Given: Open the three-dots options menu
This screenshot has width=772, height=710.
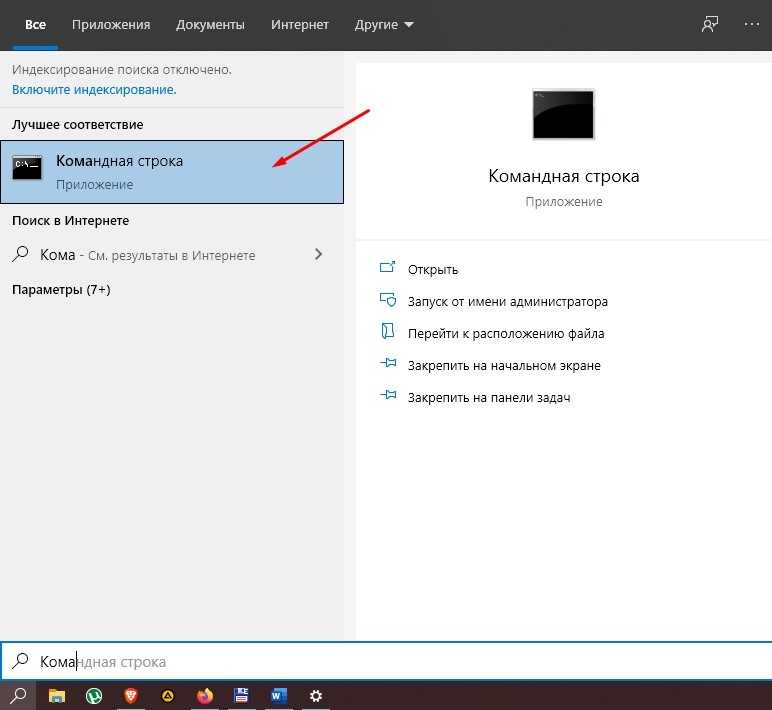Looking at the screenshot, I should click(751, 24).
